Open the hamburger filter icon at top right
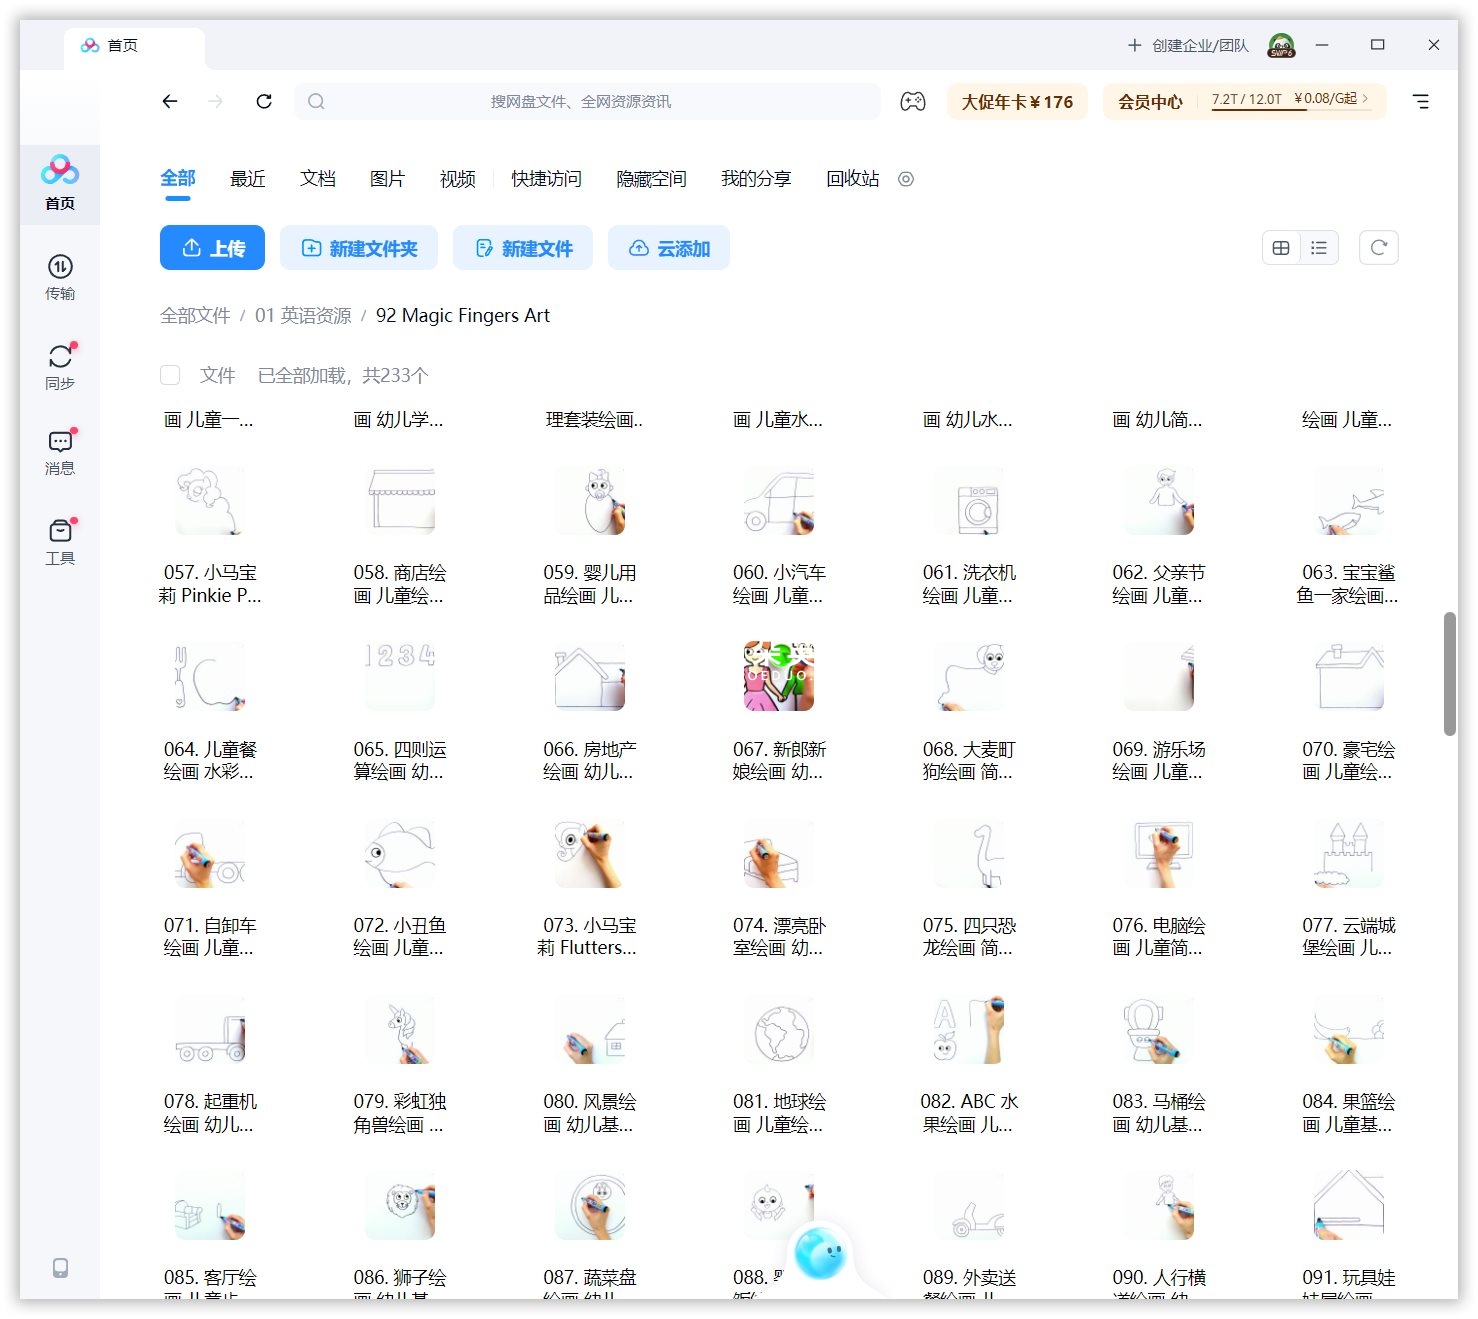 point(1421,101)
